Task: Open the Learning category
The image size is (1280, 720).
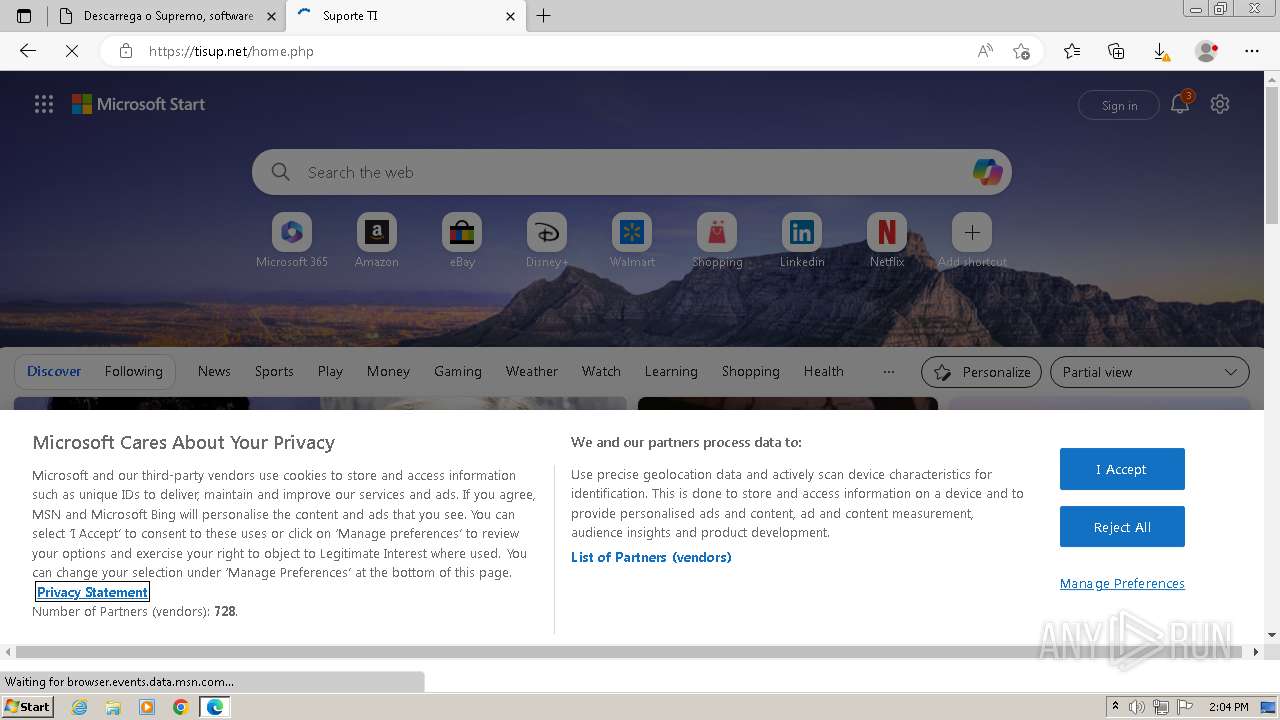Action: point(671,371)
